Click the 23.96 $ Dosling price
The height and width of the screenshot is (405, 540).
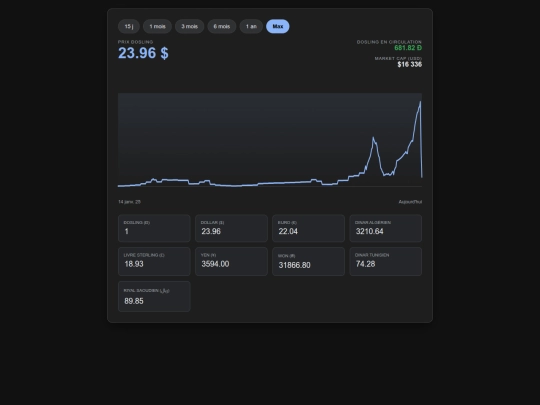[x=143, y=53]
